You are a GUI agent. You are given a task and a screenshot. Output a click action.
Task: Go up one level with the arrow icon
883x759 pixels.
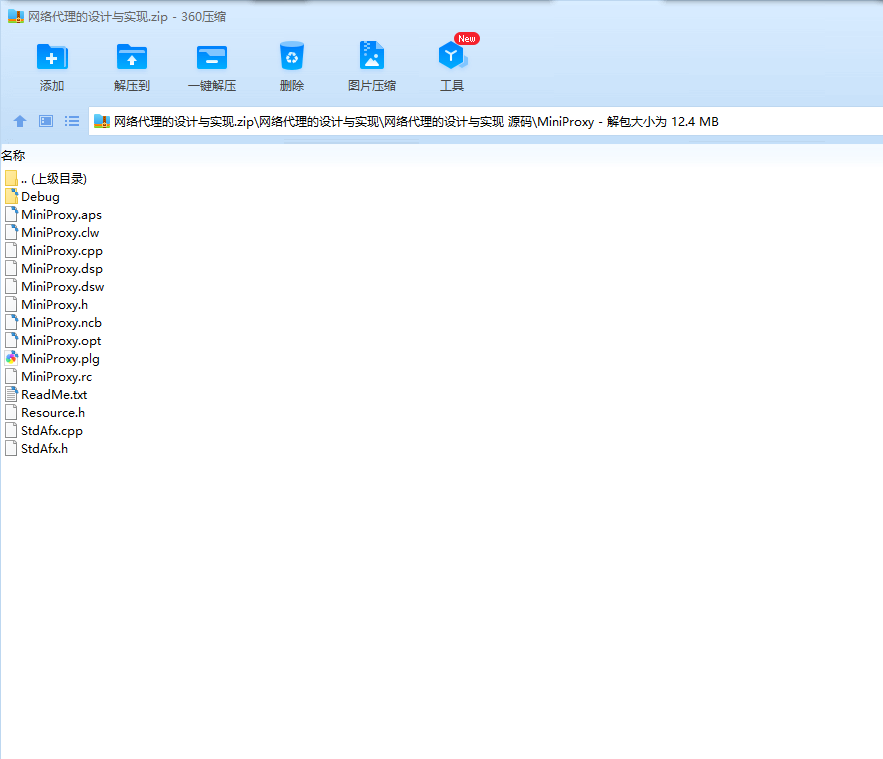[20, 121]
